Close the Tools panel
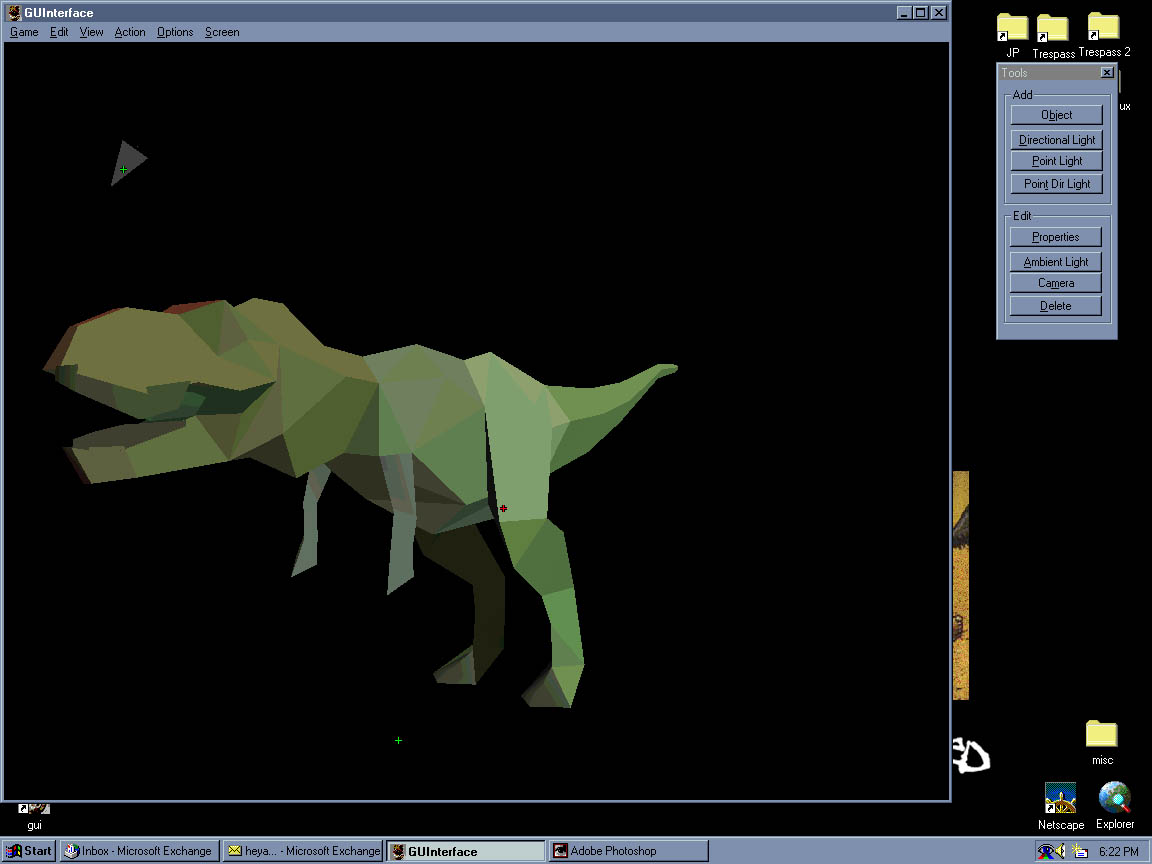The image size is (1152, 864). [1107, 72]
